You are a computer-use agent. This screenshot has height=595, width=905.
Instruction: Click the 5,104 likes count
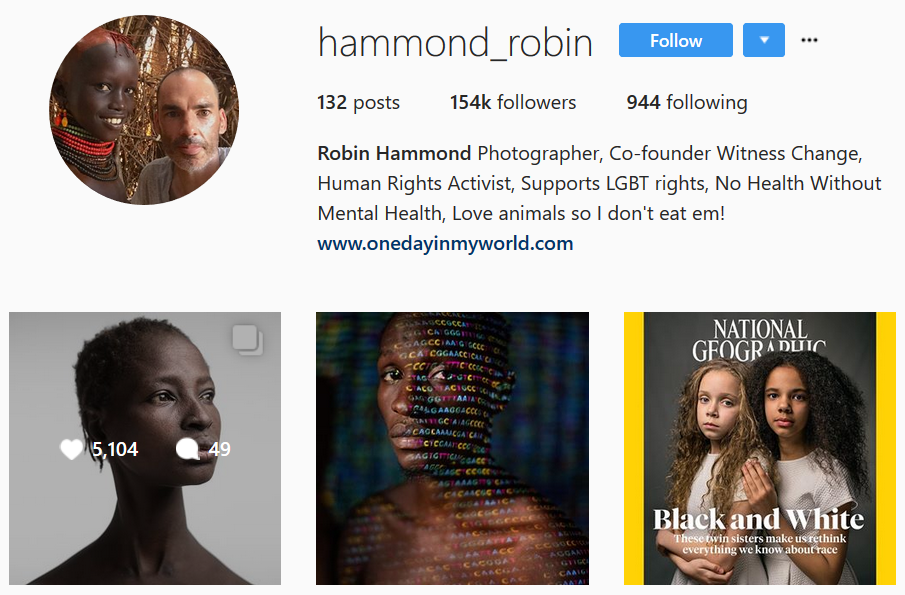tap(115, 449)
